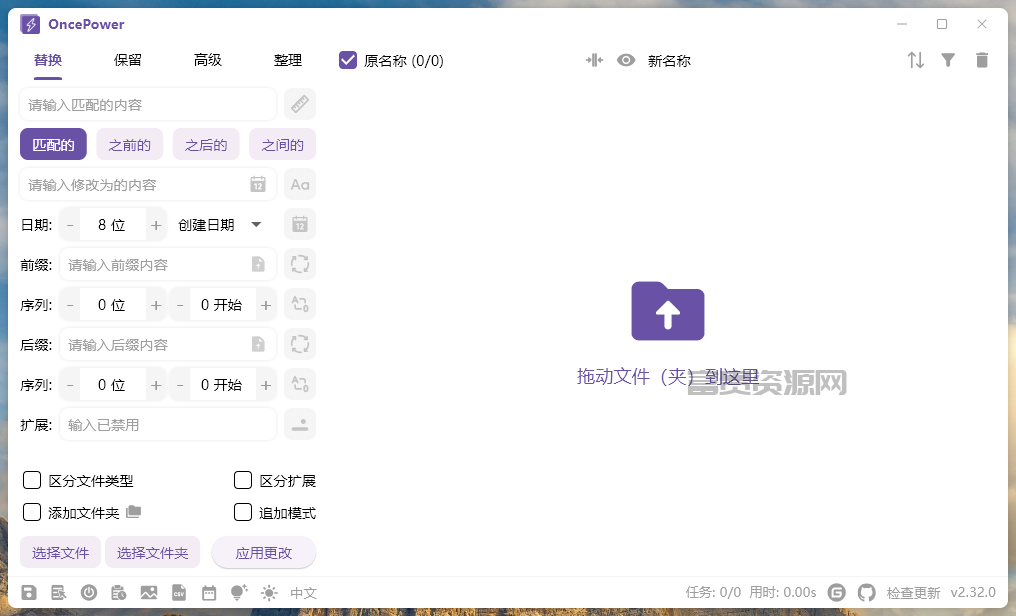1016x616 pixels.
Task: Click the sequence format icon beside first 序列 row
Action: [299, 304]
